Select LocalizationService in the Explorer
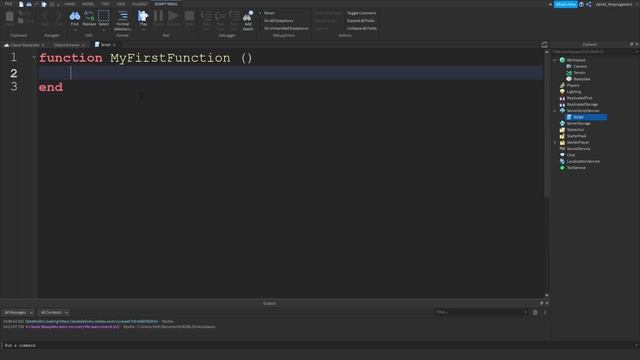The width and height of the screenshot is (640, 360). click(x=583, y=161)
